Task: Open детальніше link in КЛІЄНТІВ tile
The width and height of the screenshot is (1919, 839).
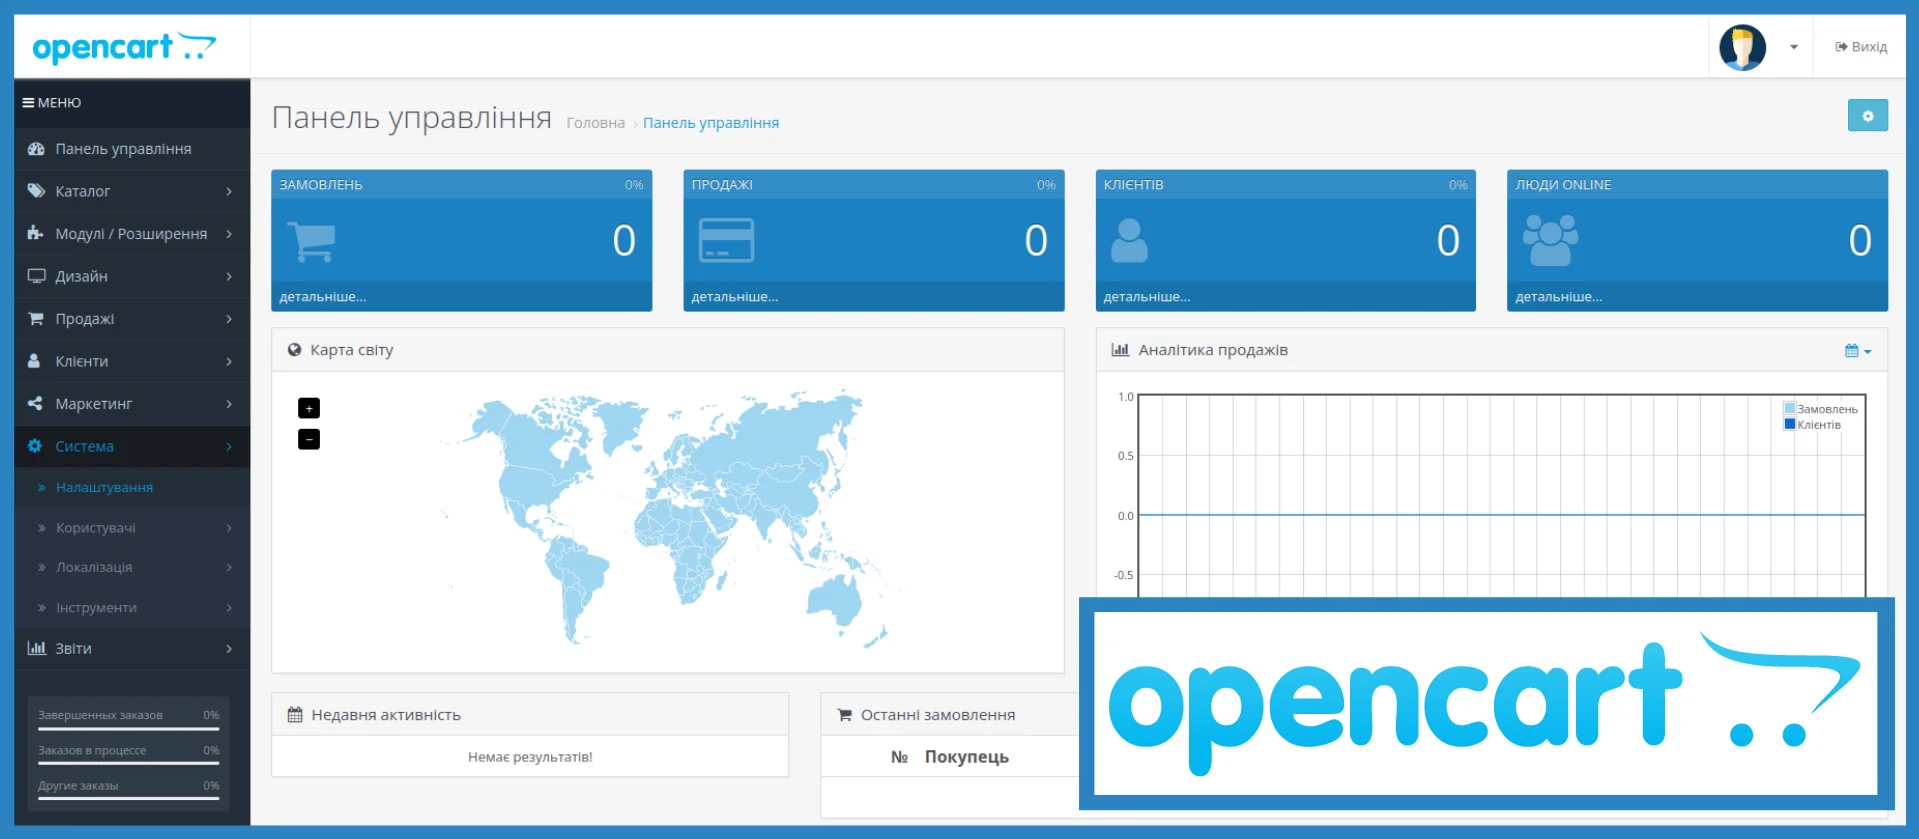Action: point(1147,297)
